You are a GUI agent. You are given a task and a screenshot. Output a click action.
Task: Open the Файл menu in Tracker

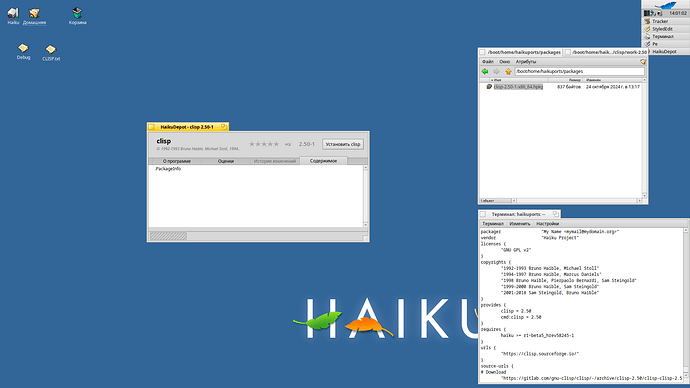(488, 62)
